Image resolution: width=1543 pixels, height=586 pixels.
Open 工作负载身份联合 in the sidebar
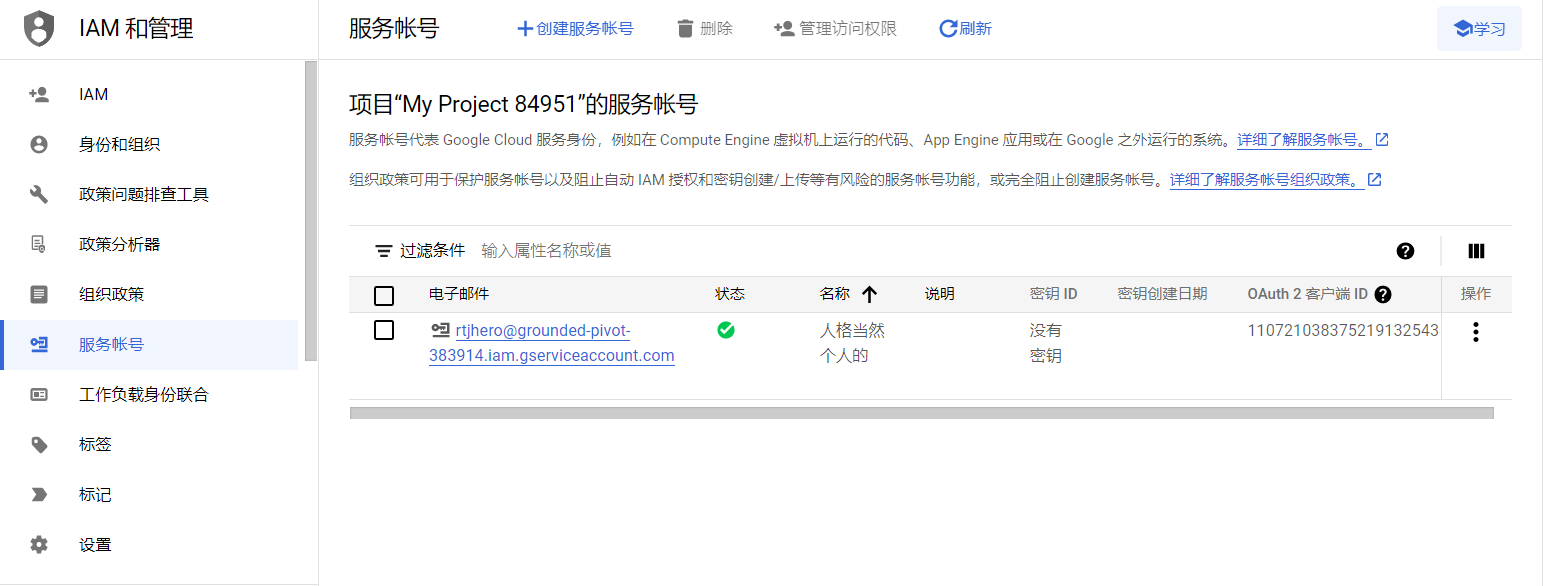click(150, 395)
